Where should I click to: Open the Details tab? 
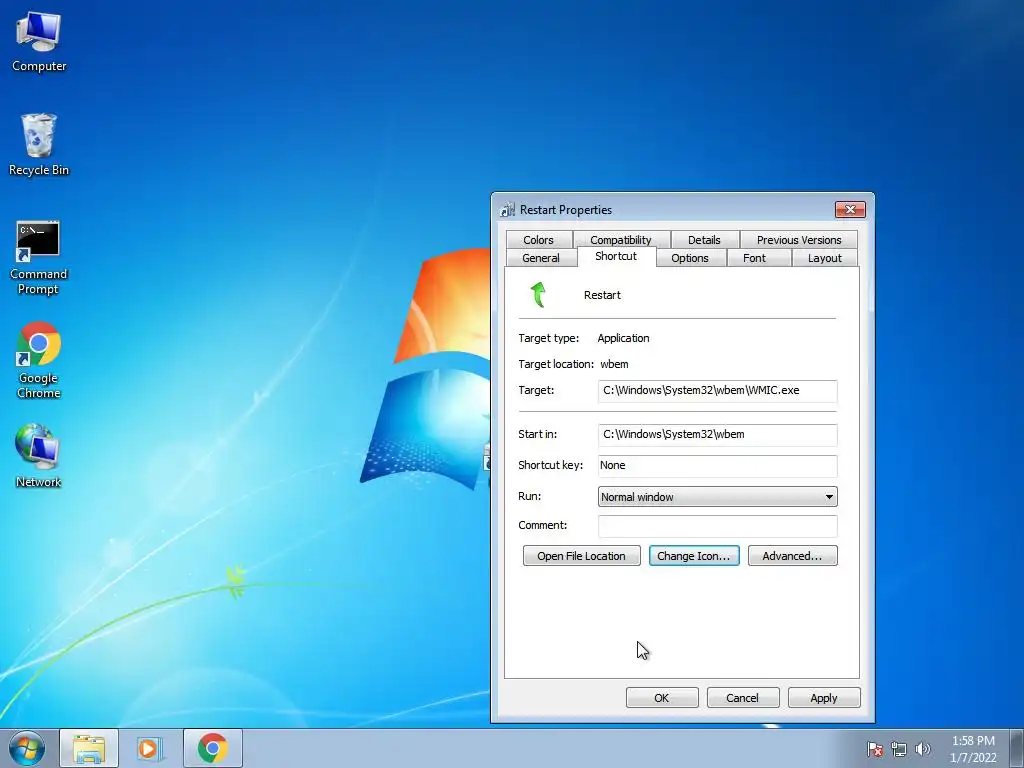[704, 240]
